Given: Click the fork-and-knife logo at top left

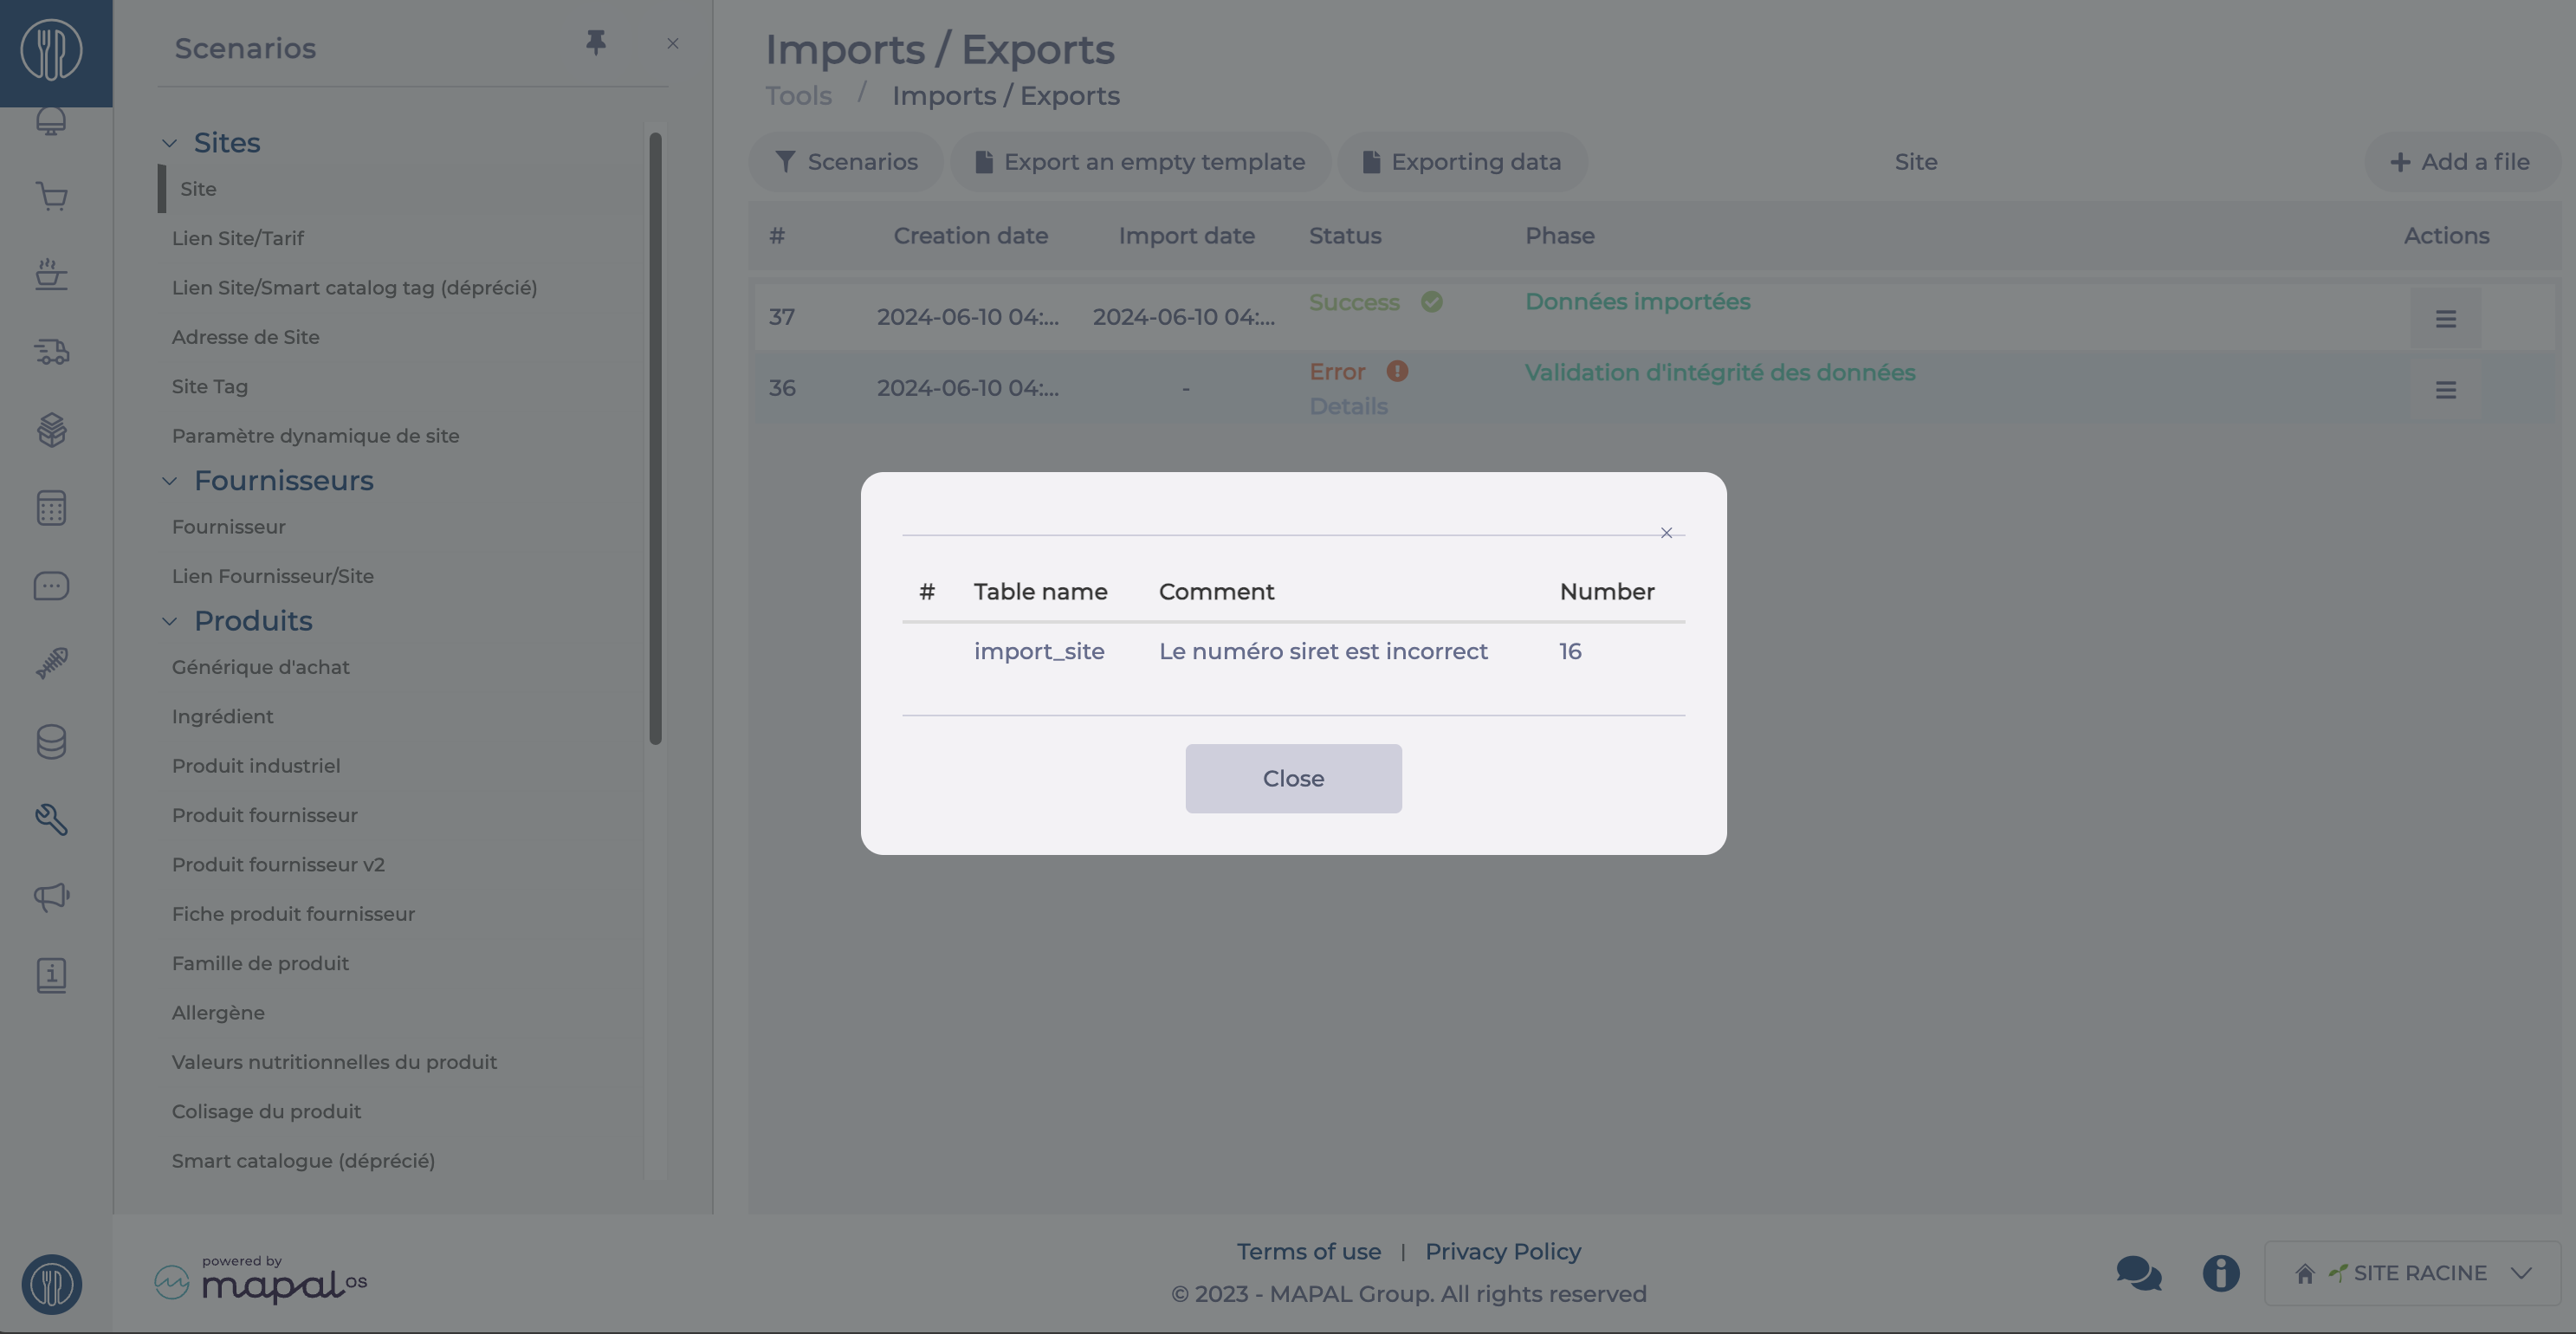Looking at the screenshot, I should click(52, 50).
